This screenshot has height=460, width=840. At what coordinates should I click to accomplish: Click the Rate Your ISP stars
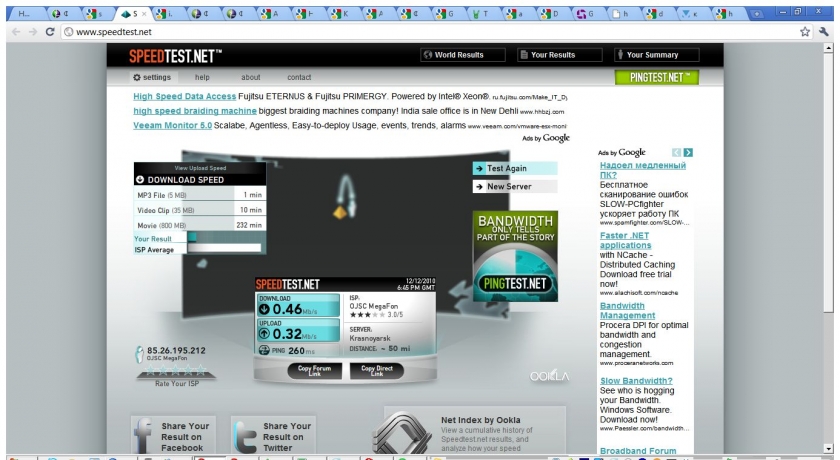point(176,369)
